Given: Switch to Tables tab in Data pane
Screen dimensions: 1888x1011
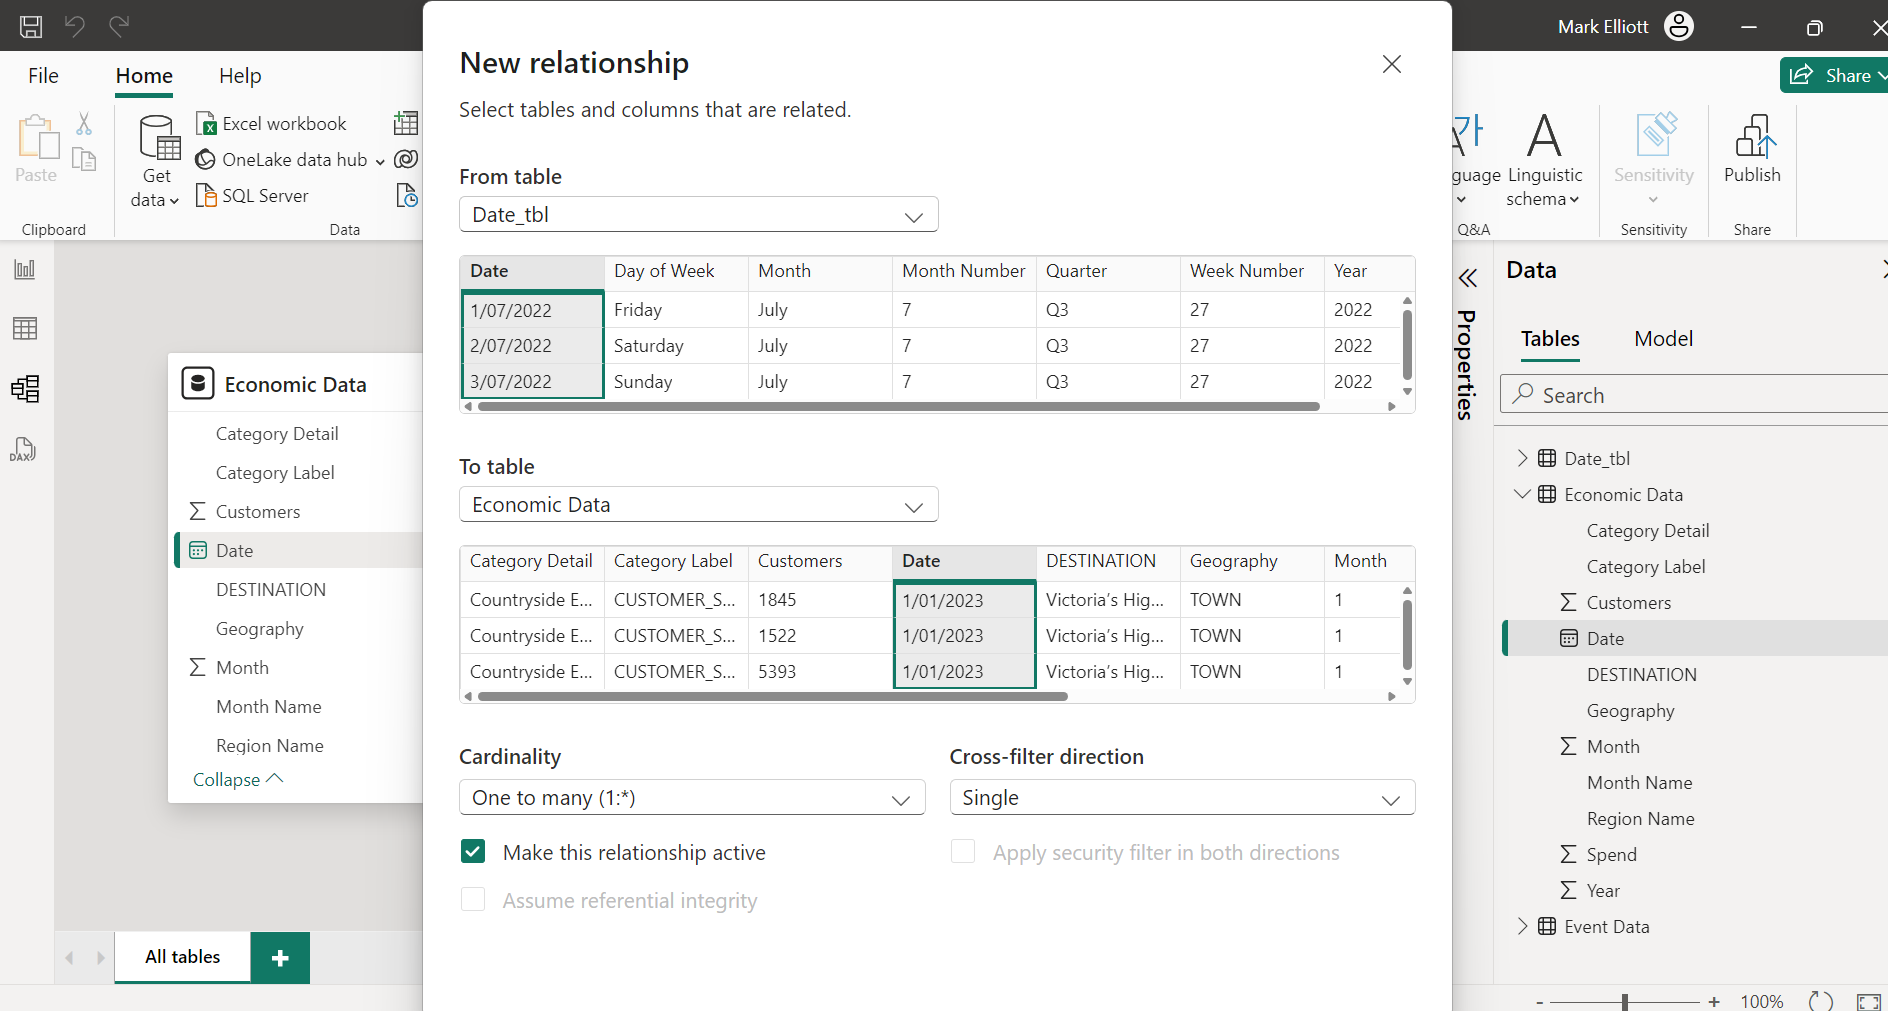Looking at the screenshot, I should pyautogui.click(x=1550, y=339).
